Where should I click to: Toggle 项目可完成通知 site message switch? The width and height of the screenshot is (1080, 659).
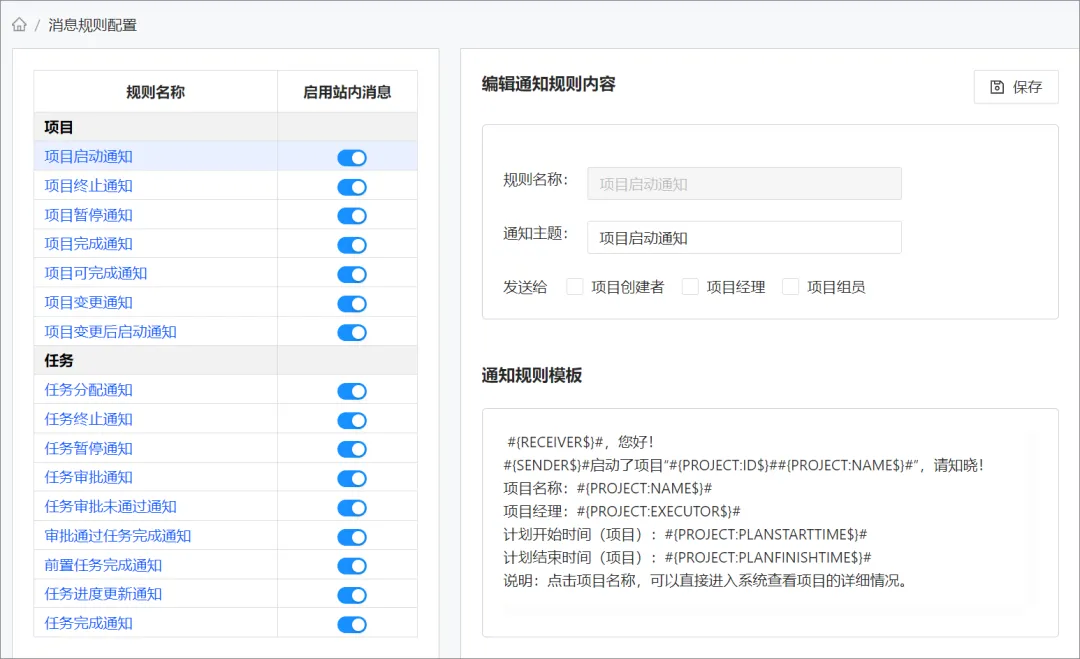pos(352,274)
